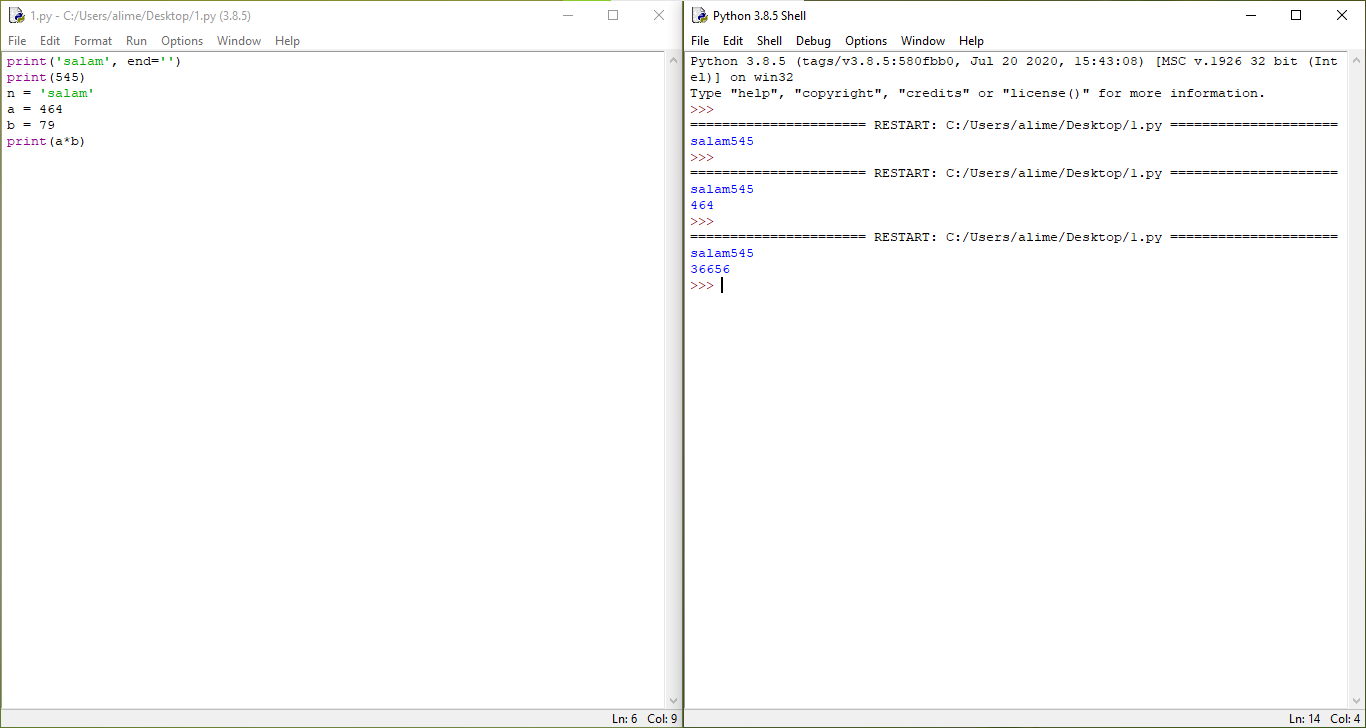Viewport: 1366px width, 728px height.
Task: Click editor status Col: 9
Action: click(662, 719)
